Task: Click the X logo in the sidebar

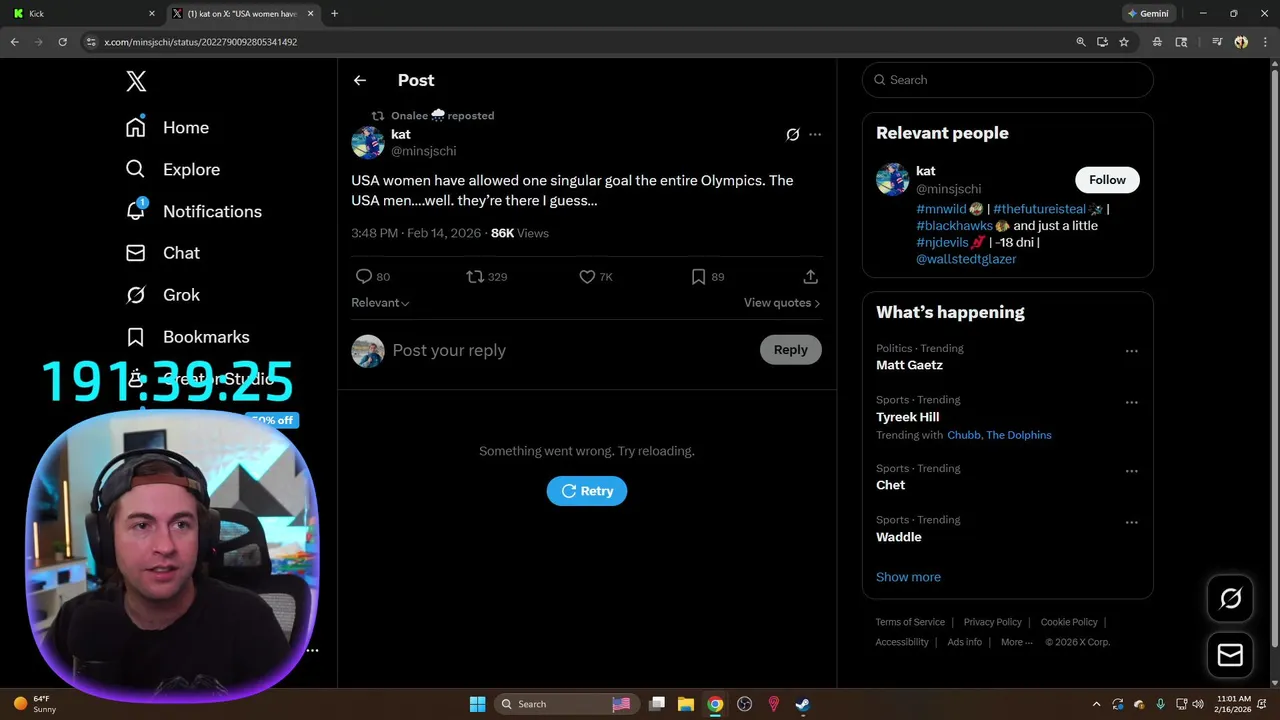Action: tap(136, 81)
